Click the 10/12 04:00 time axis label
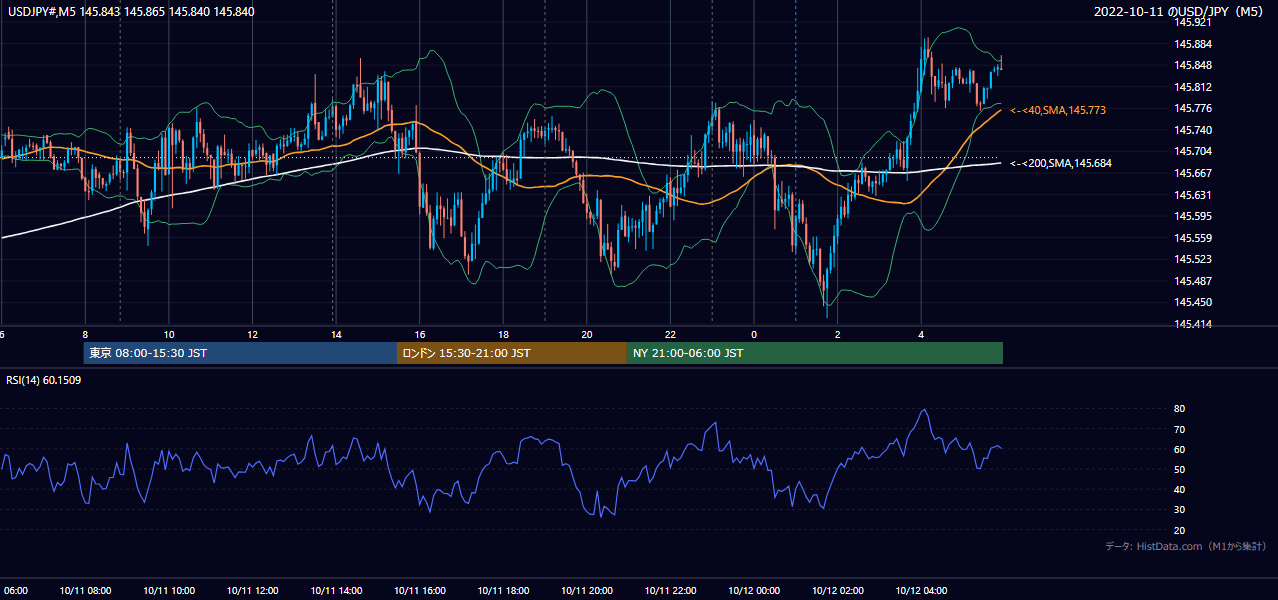The height and width of the screenshot is (600, 1278). [x=921, y=591]
